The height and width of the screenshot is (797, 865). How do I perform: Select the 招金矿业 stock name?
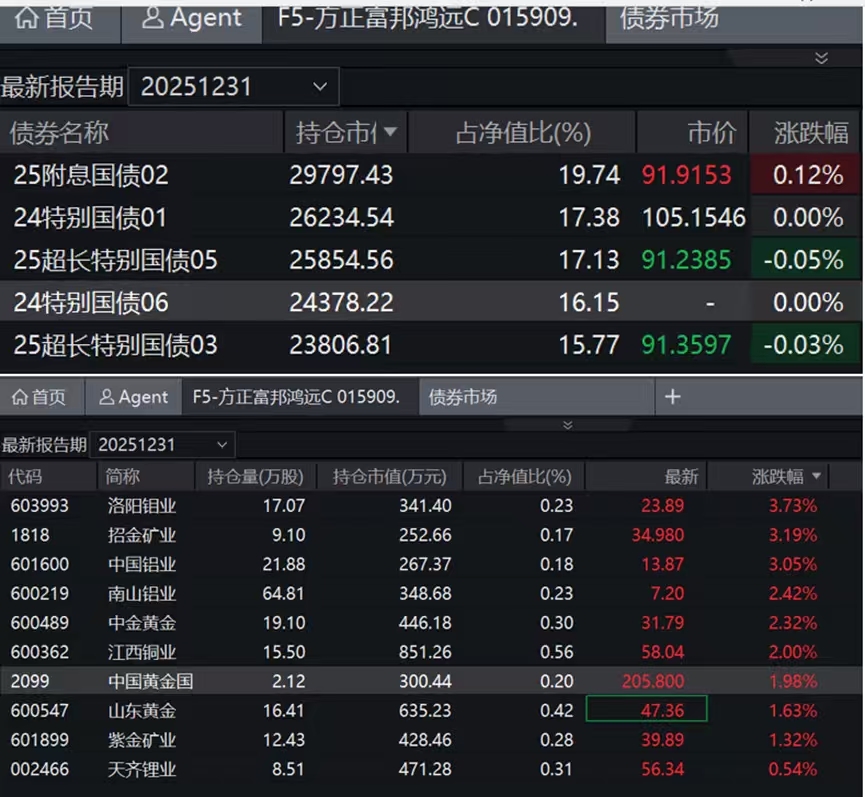point(142,534)
